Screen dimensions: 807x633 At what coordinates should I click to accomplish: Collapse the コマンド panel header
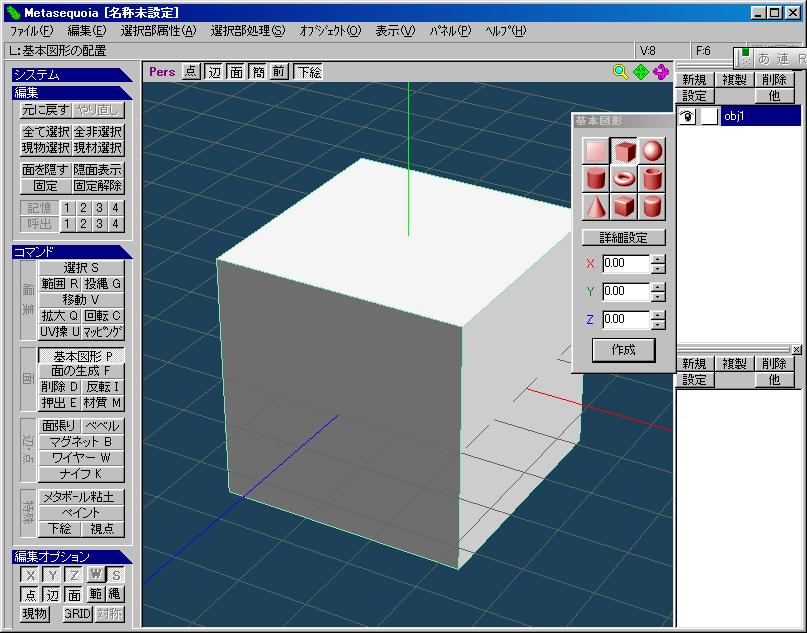[72, 252]
